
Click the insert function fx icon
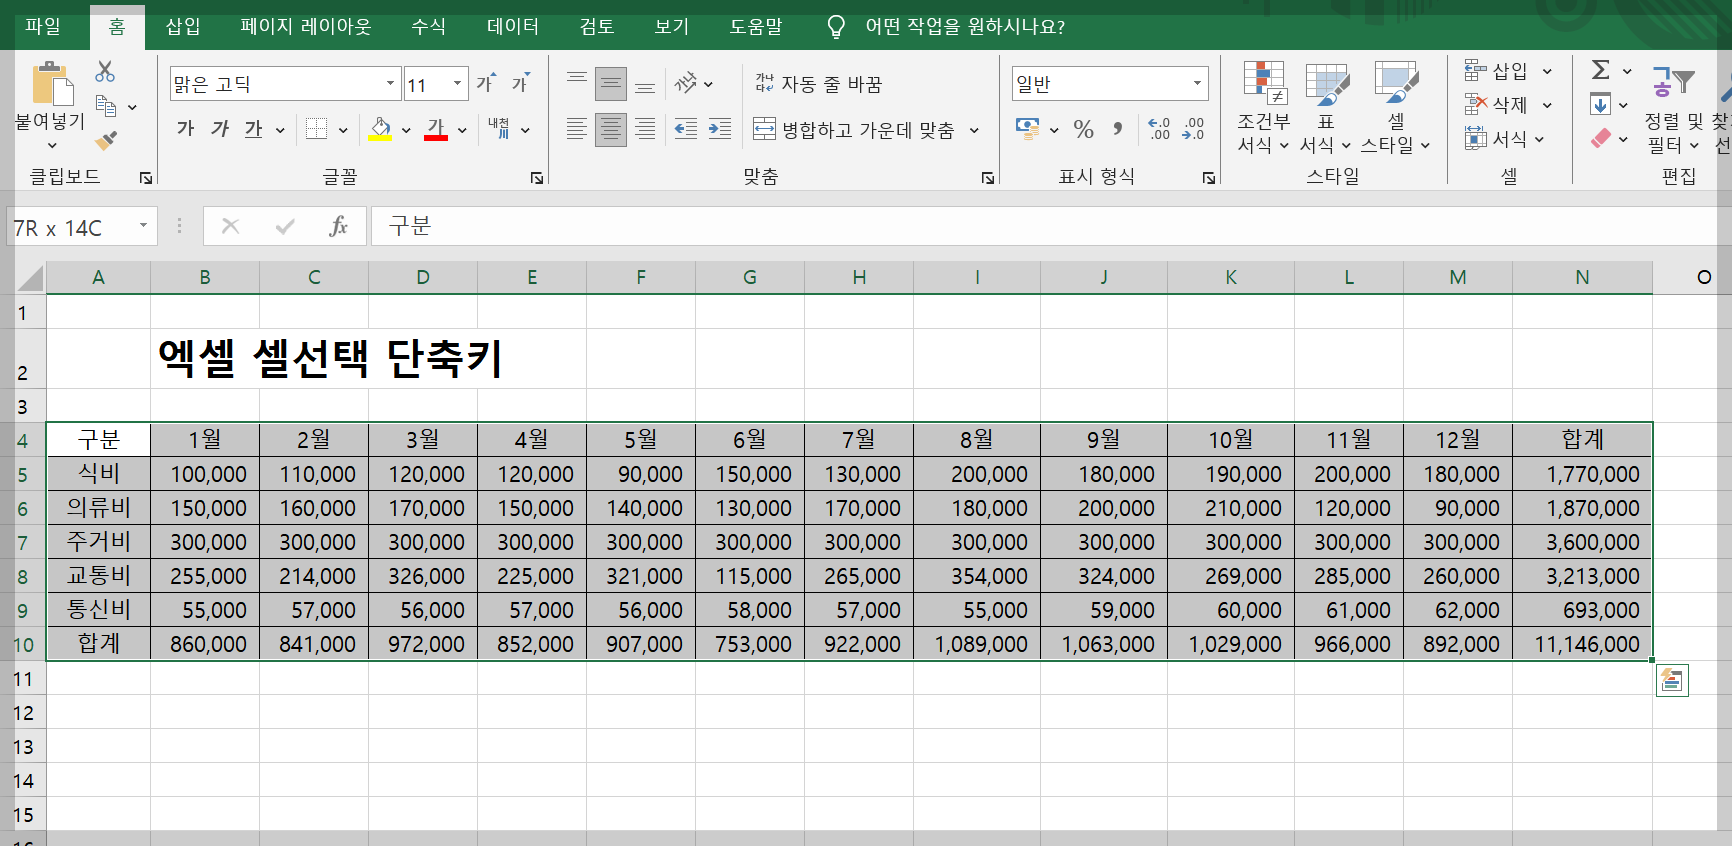339,226
